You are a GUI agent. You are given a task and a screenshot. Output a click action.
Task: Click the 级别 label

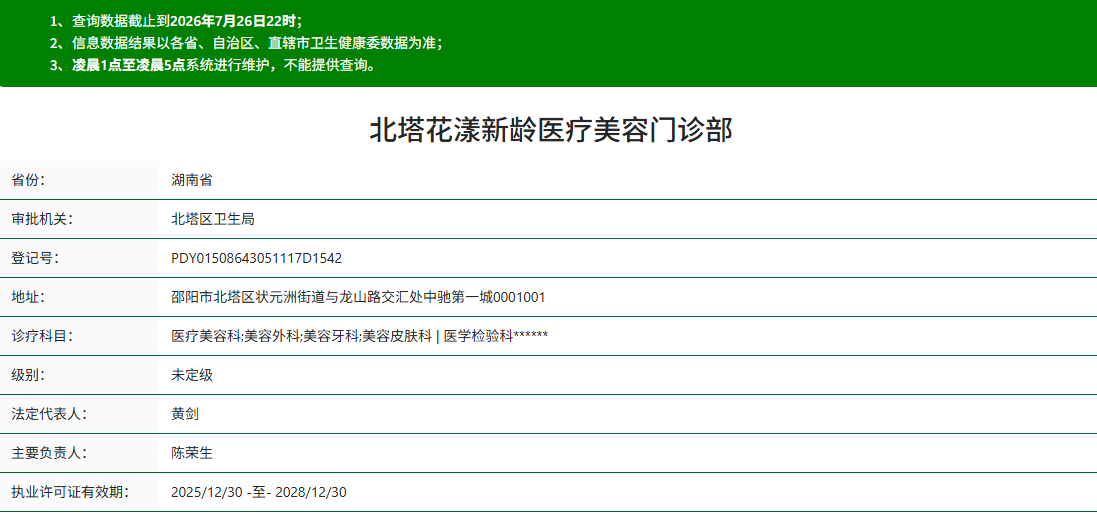click(x=28, y=376)
